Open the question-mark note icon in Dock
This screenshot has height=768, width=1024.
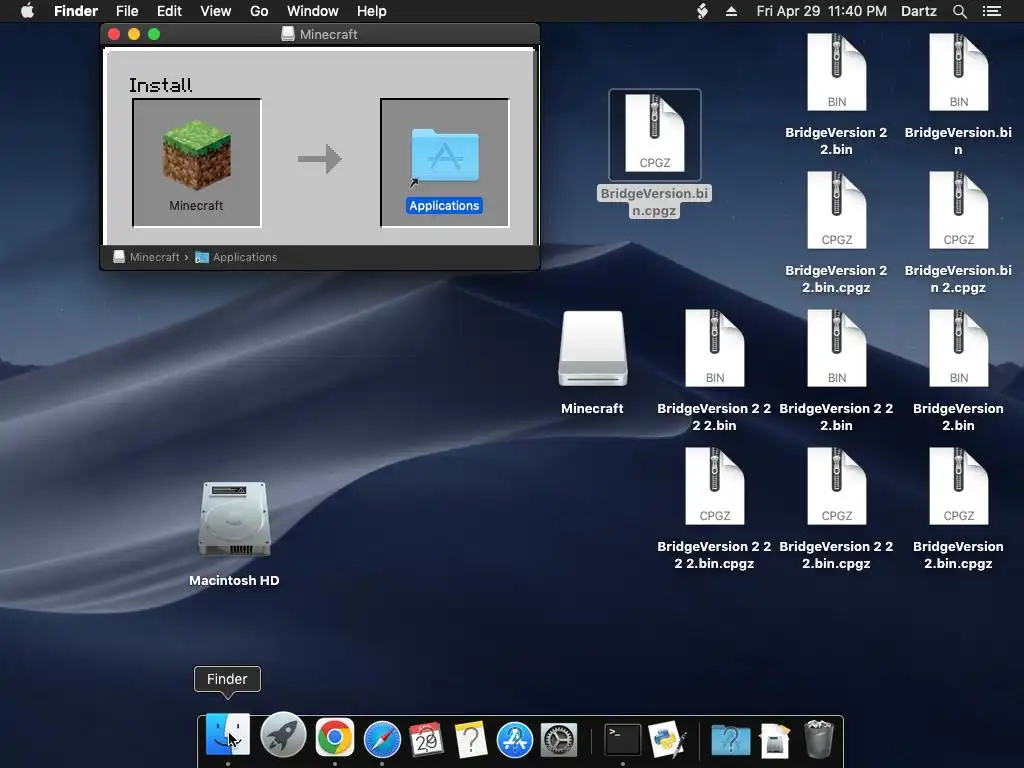(x=470, y=739)
